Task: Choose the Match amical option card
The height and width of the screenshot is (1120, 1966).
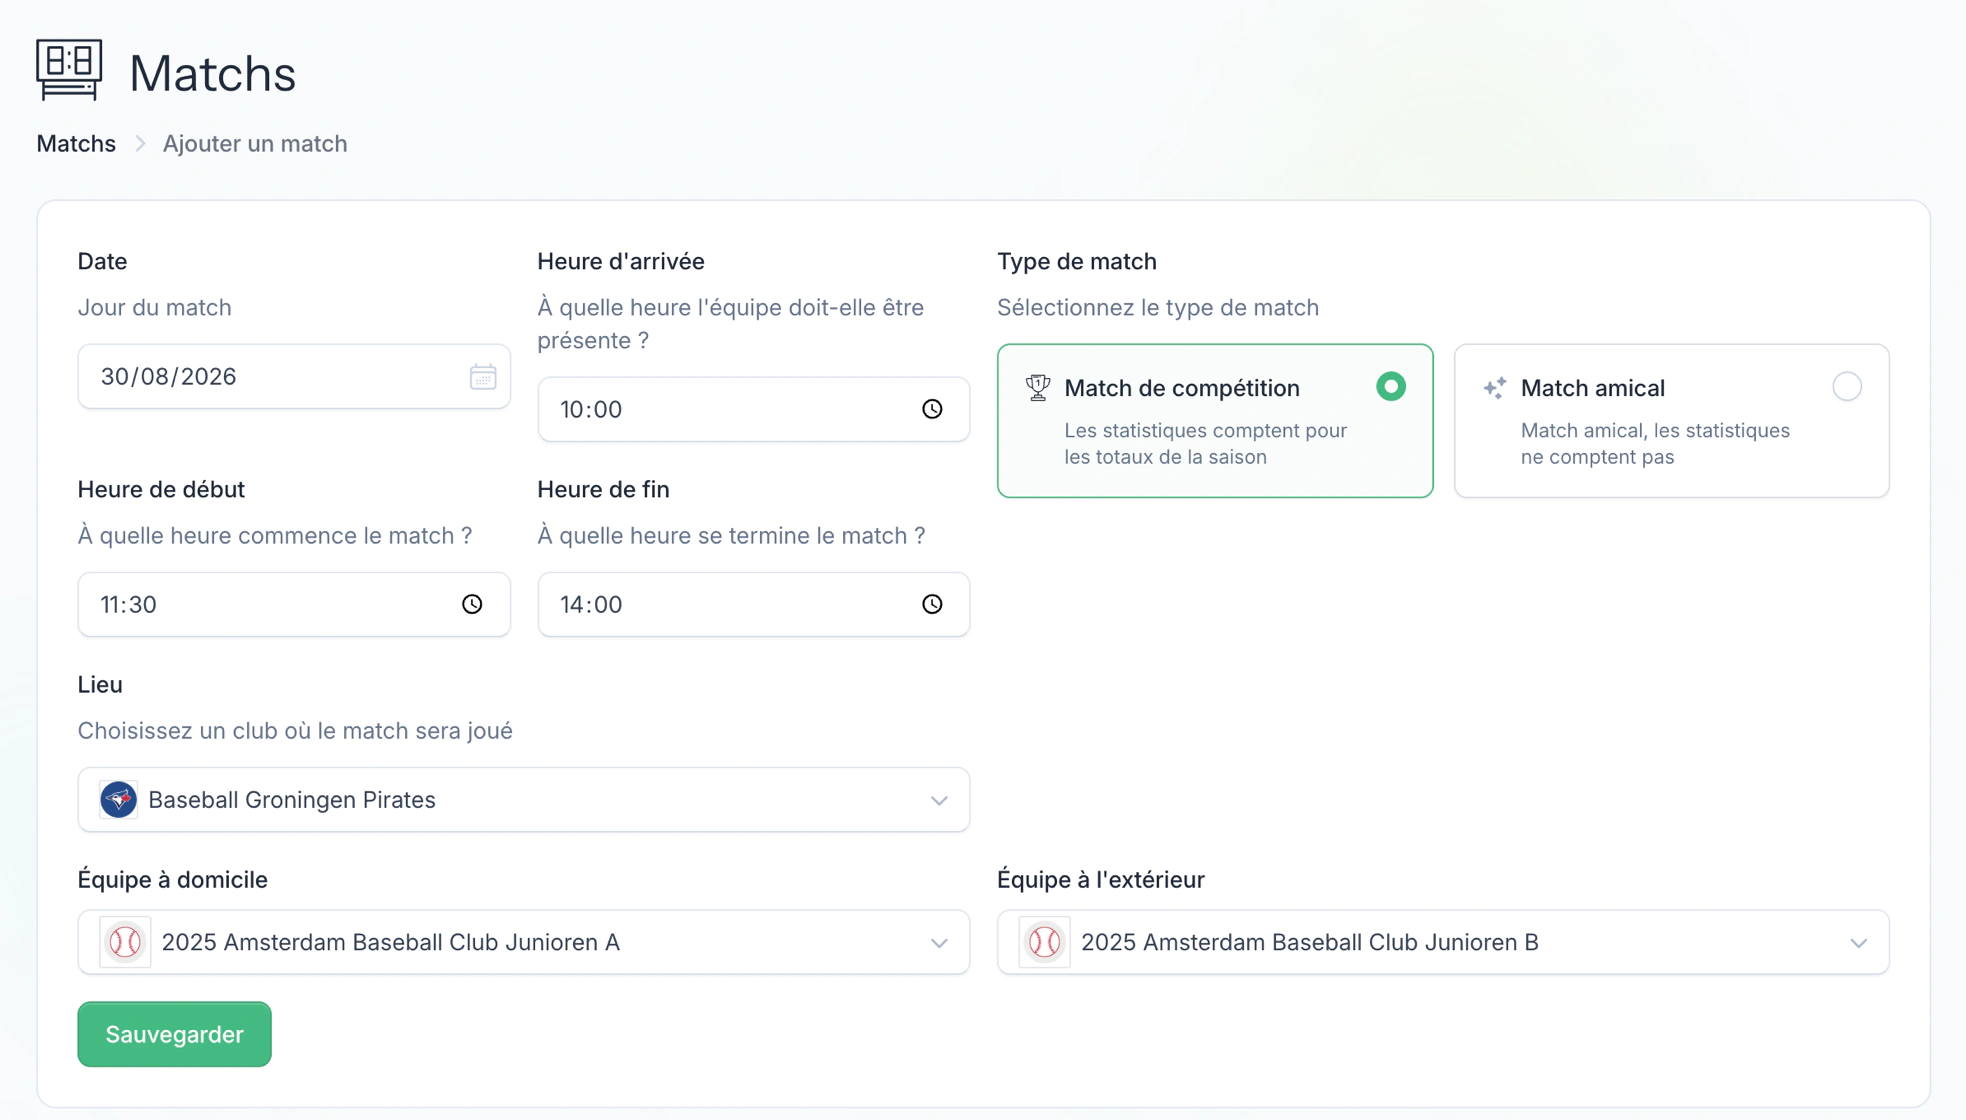Action: point(1672,421)
